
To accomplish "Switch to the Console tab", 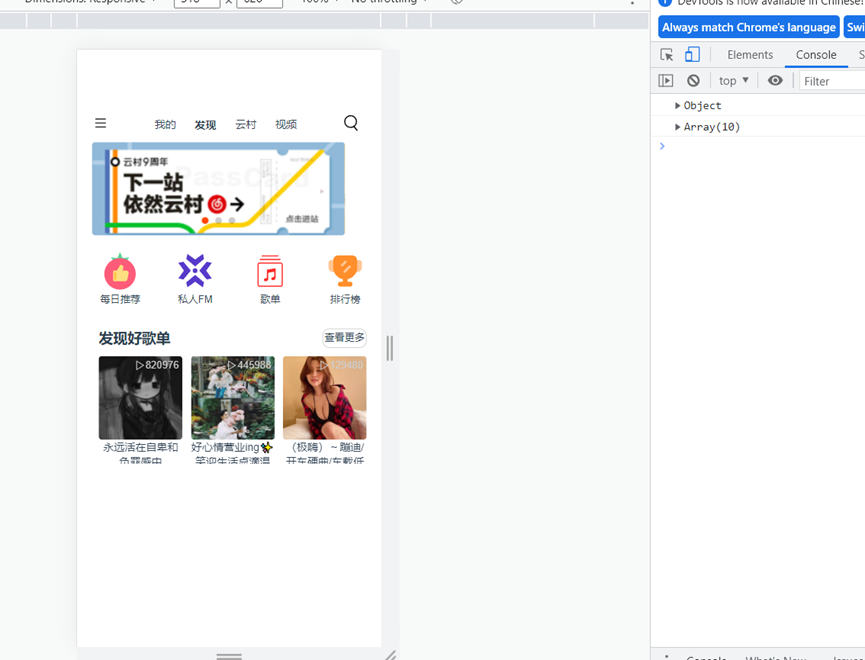I will pyautogui.click(x=816, y=55).
